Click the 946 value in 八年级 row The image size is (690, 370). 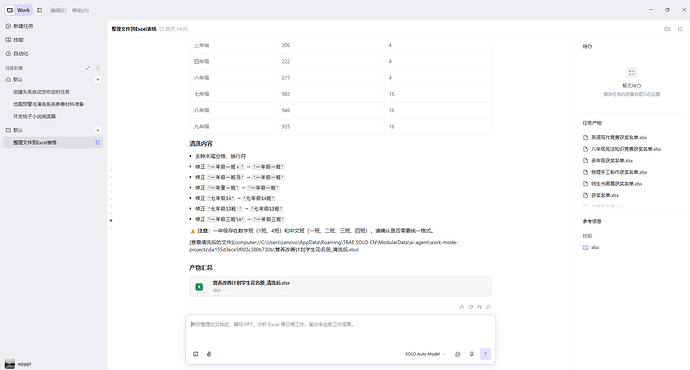tap(286, 110)
